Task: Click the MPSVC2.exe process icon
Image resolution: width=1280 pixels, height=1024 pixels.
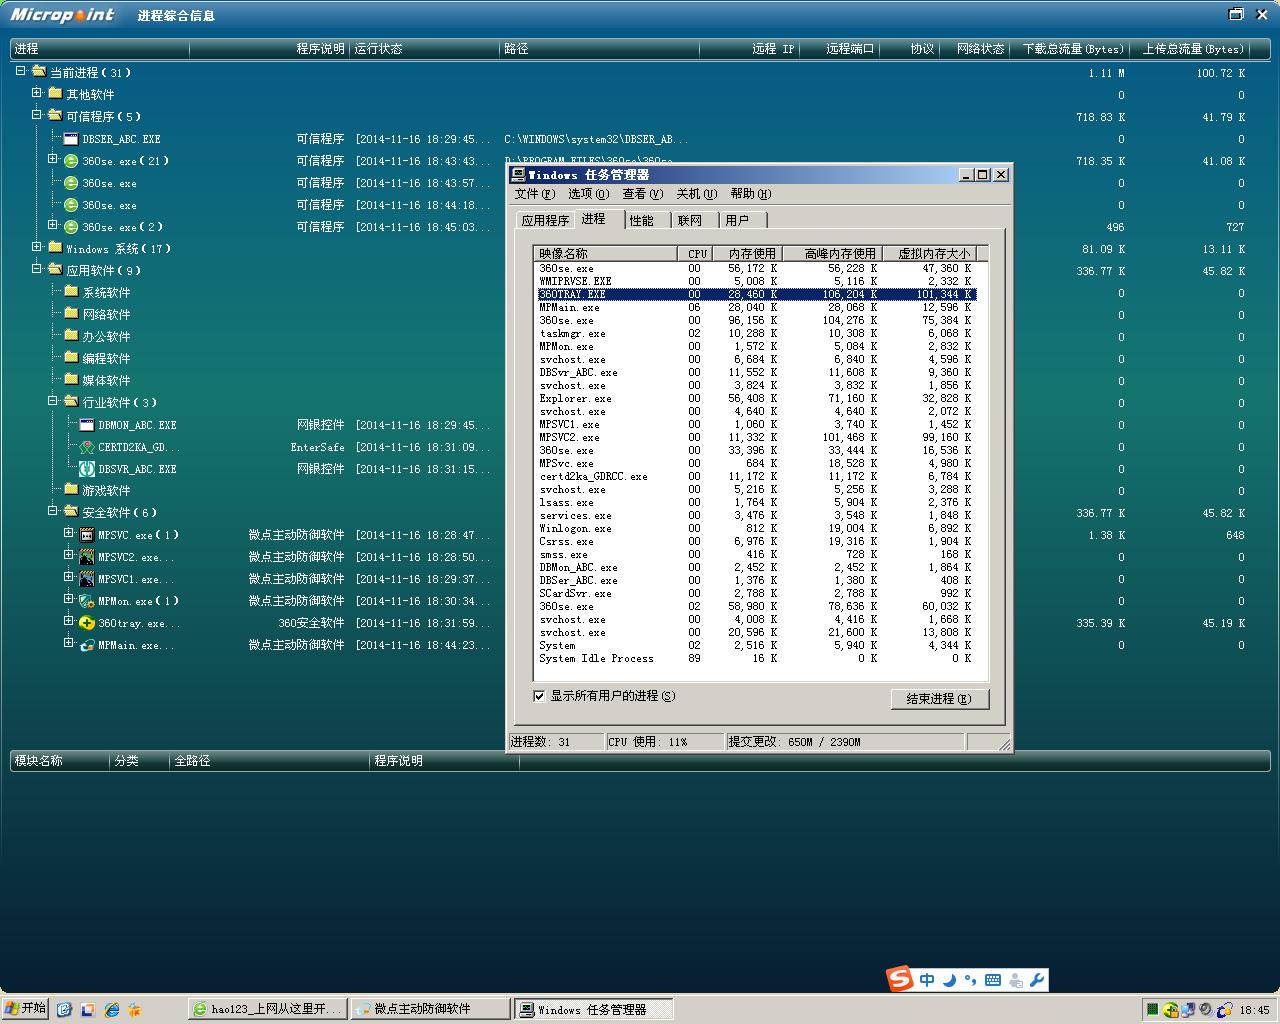Action: (87, 557)
